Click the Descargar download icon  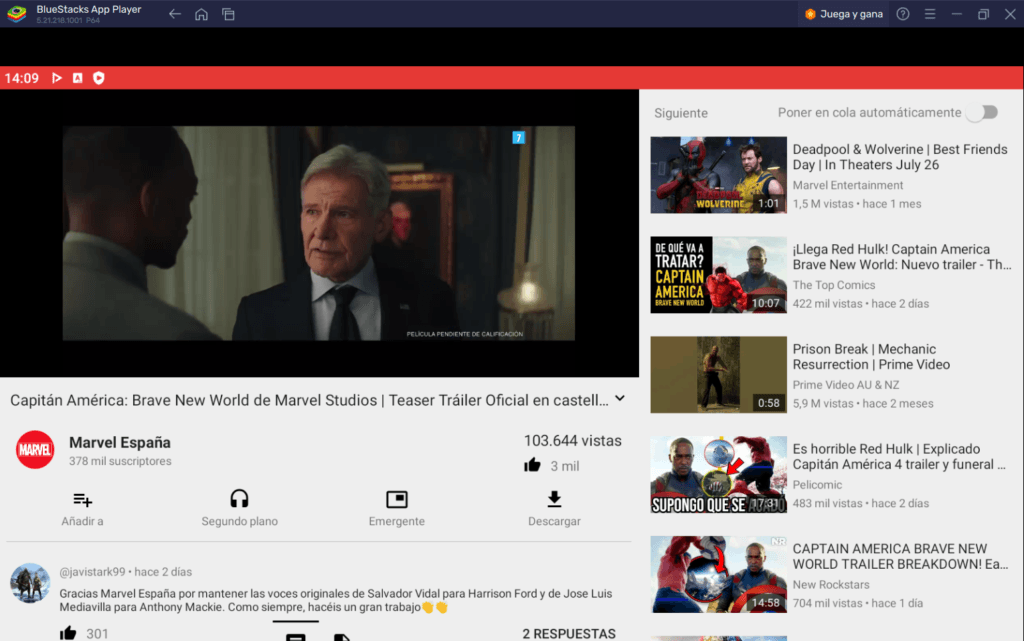coord(554,499)
